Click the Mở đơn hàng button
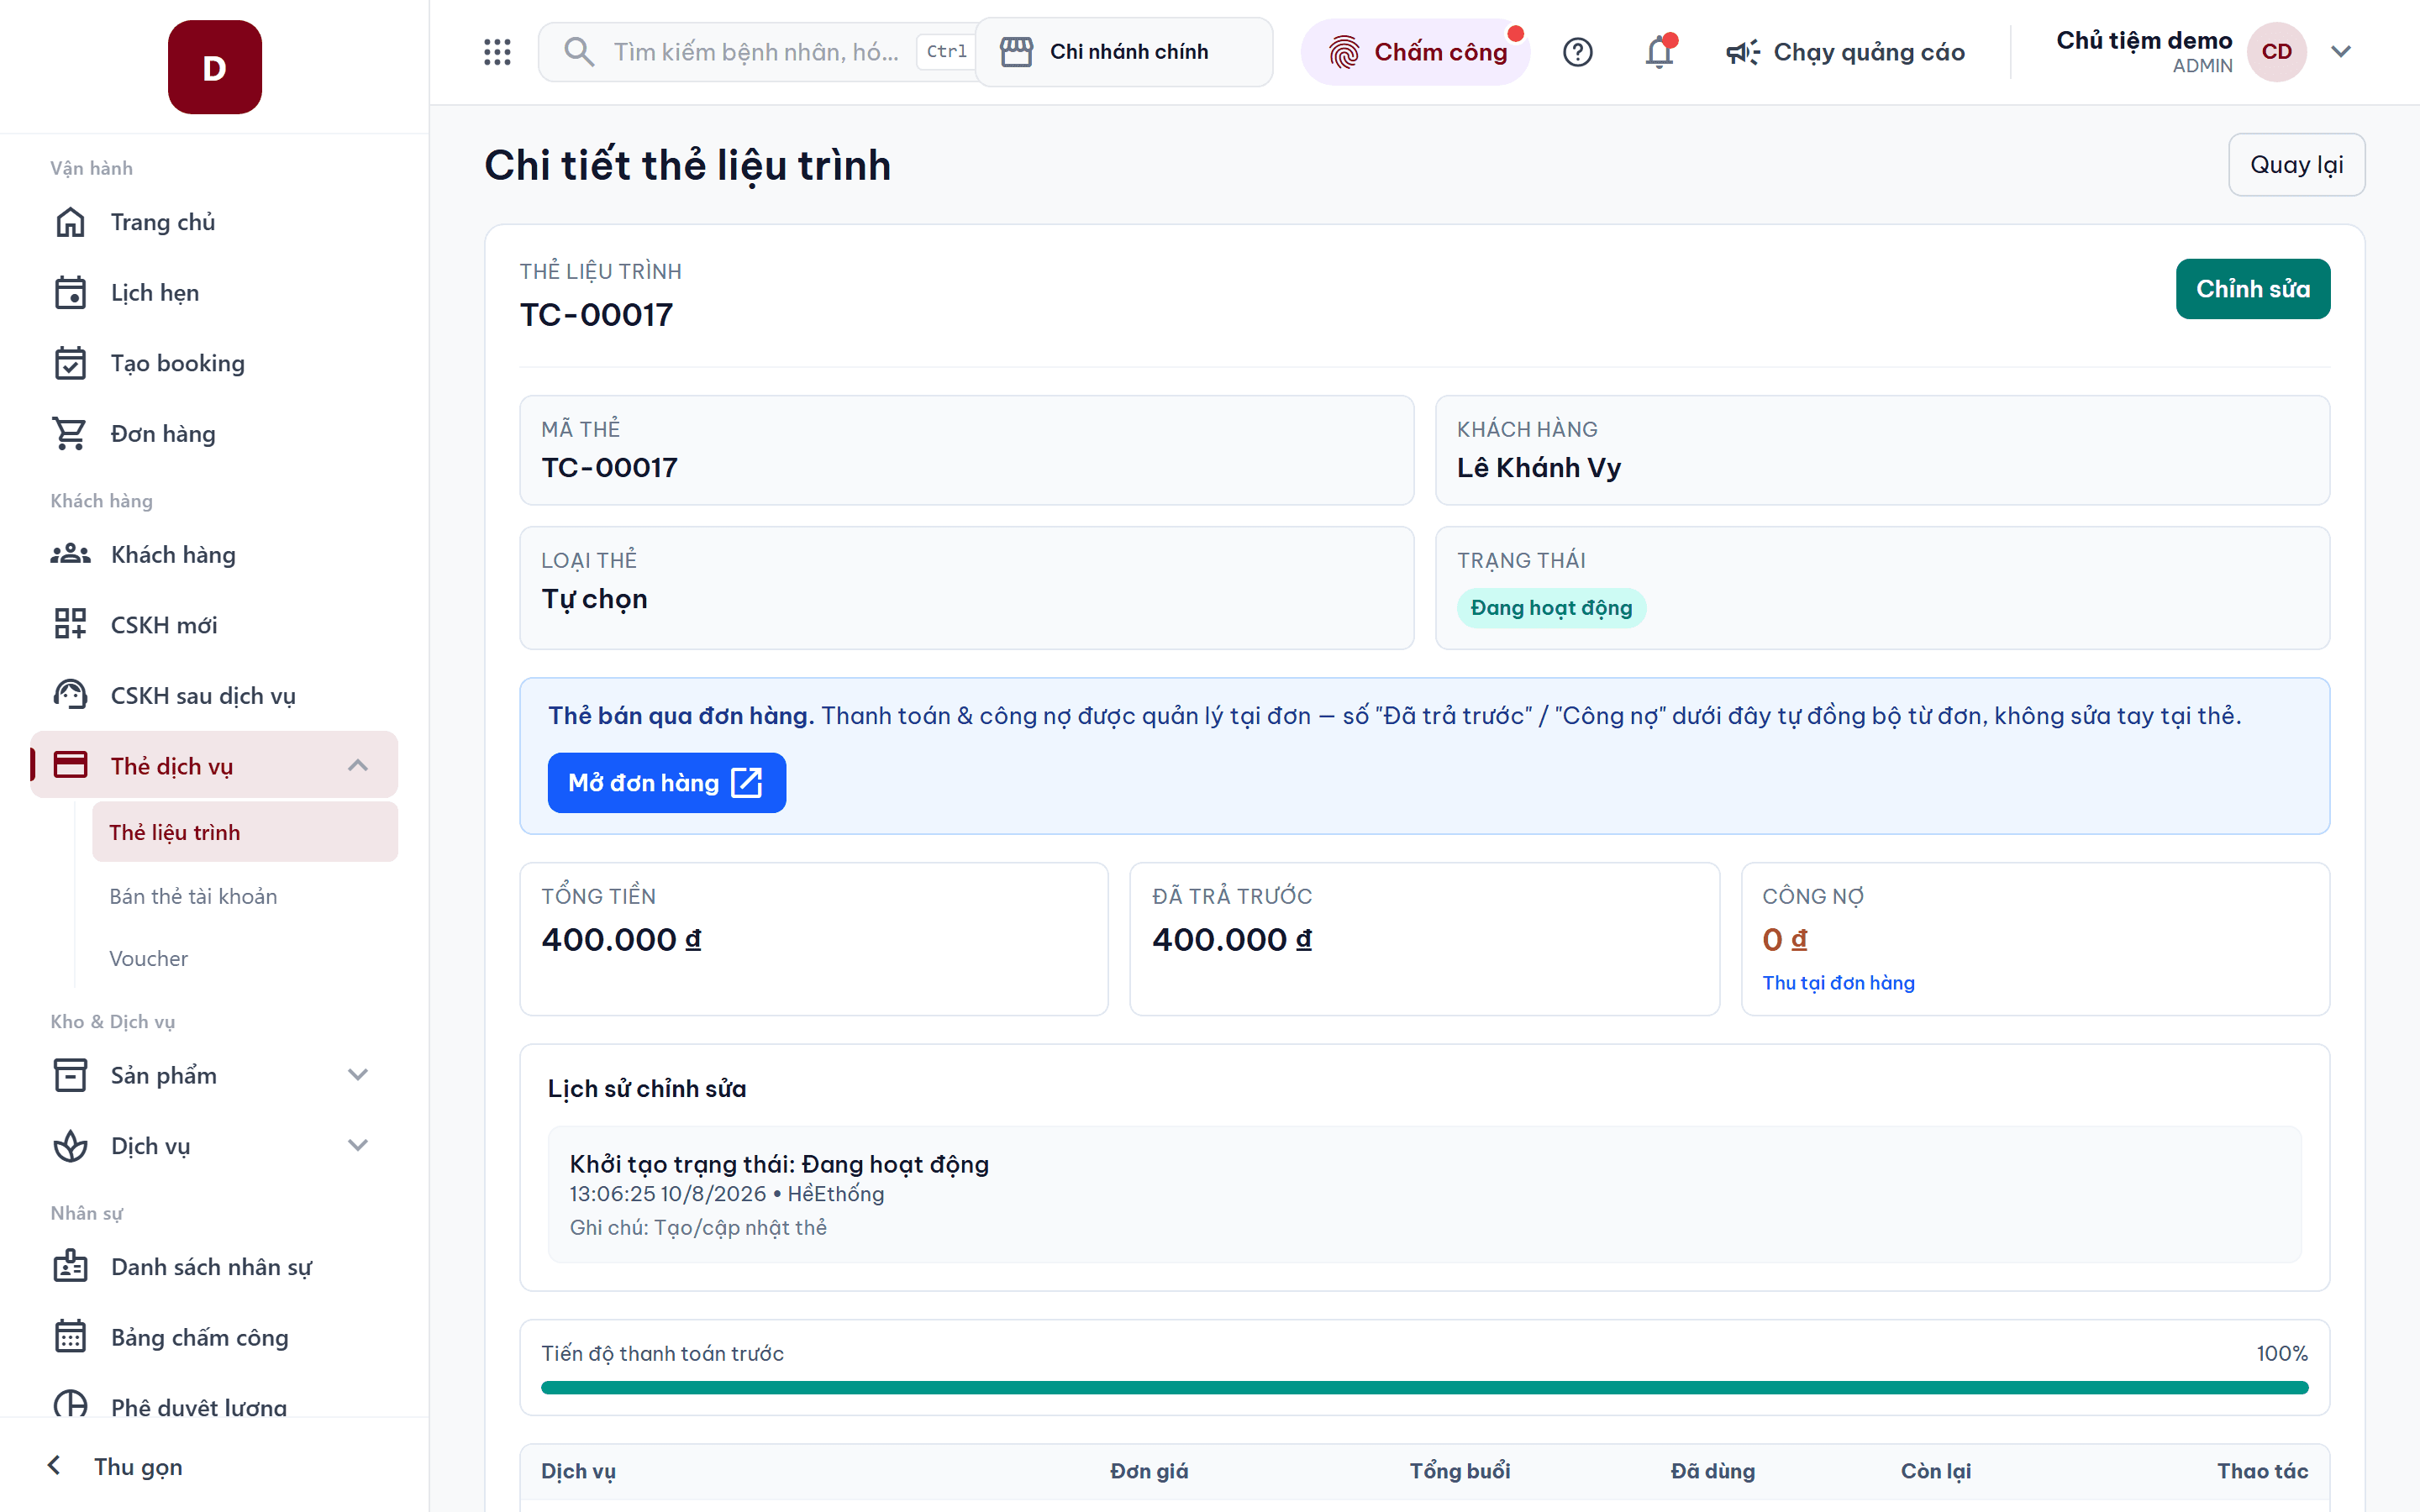Image resolution: width=2420 pixels, height=1512 pixels. click(x=666, y=783)
